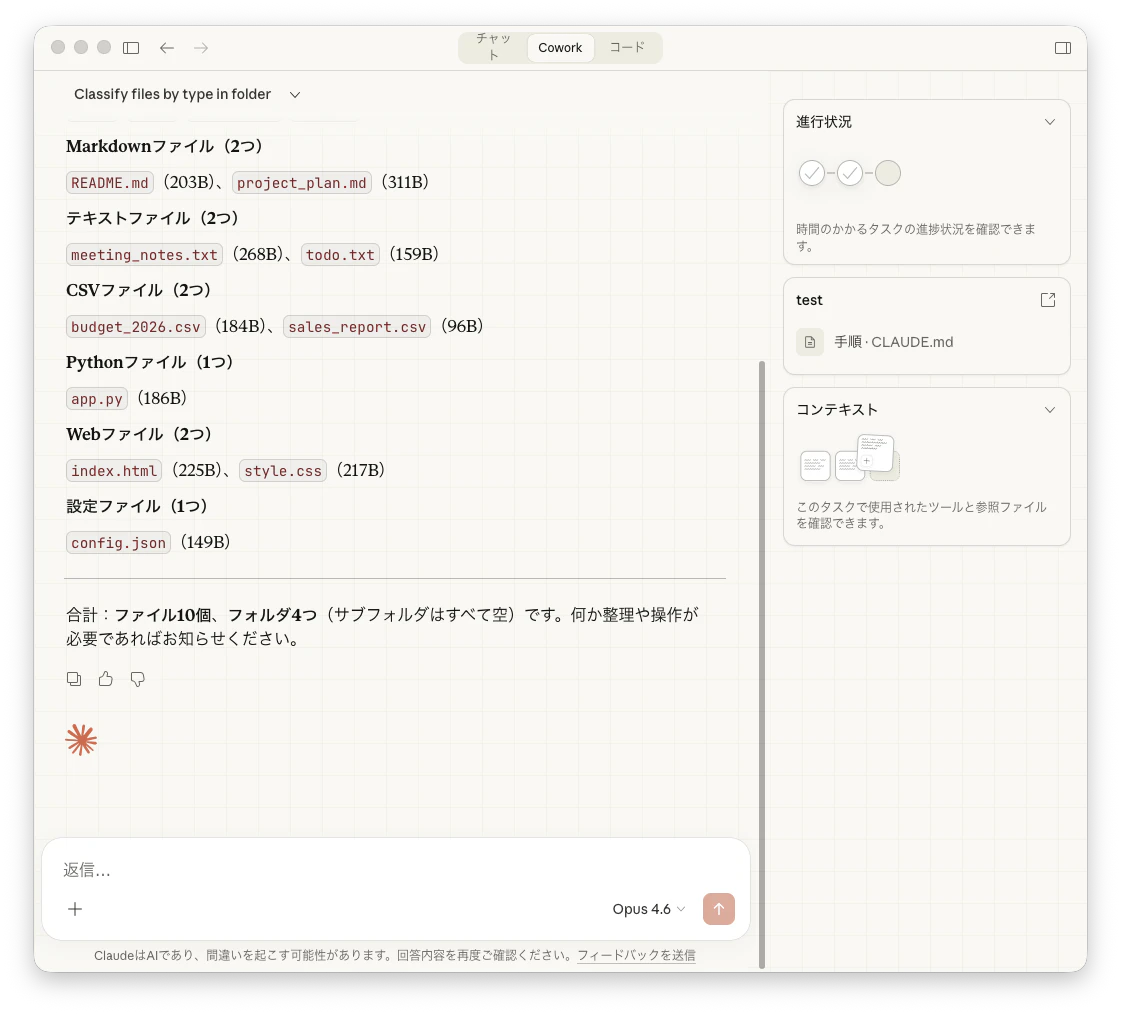Click the Markdownファイル heading
This screenshot has height=1014, width=1121.
[164, 146]
